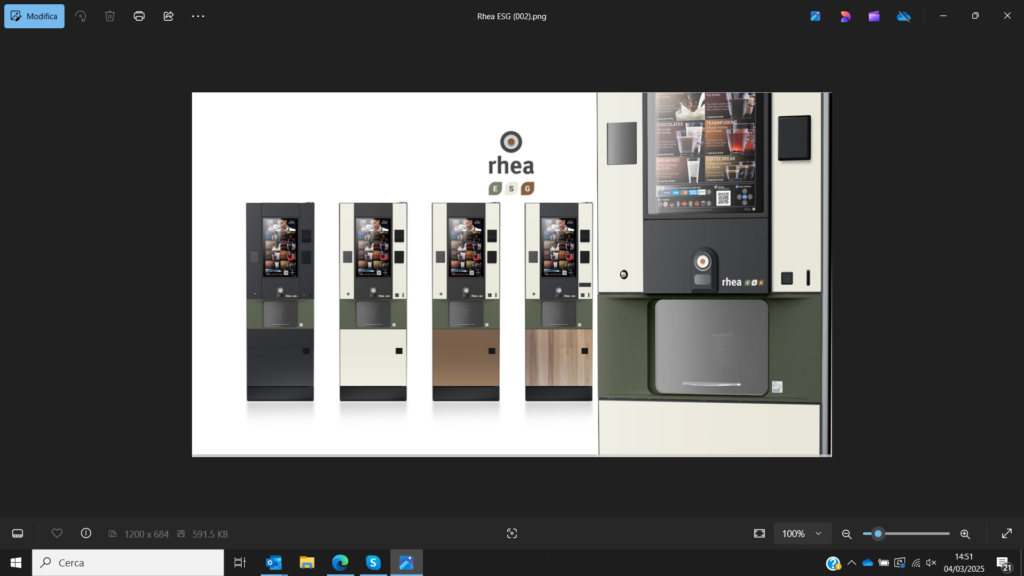Share the image with the share icon
1024x576 pixels.
168,16
